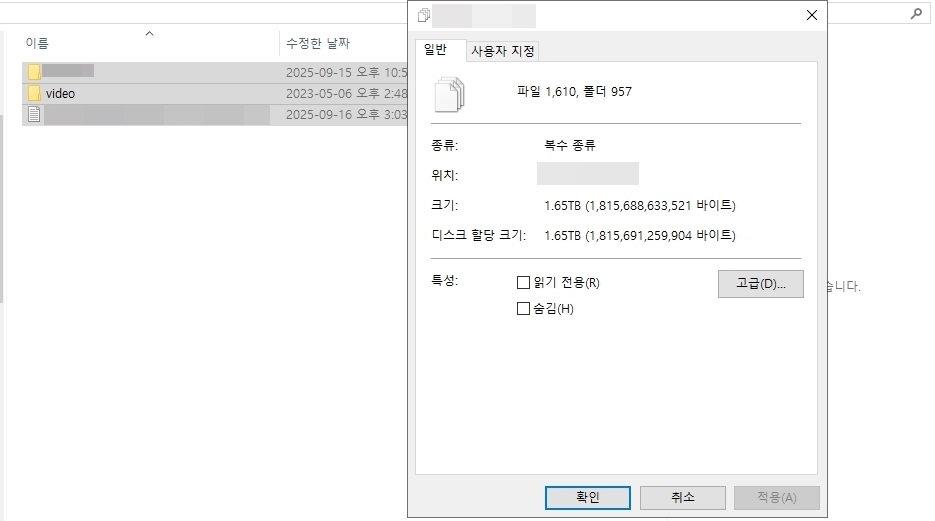Click the 적용(A) button
The width and height of the screenshot is (935, 521).
coord(776,497)
